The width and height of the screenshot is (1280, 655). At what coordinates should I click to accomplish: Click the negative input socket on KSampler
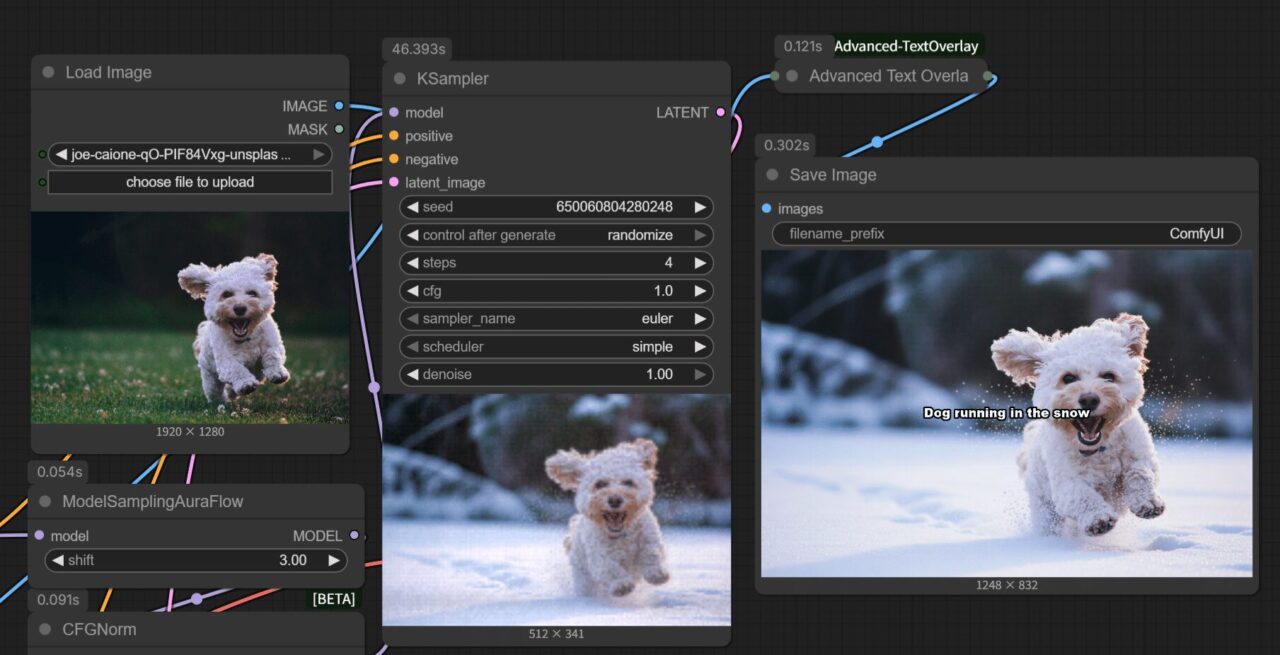point(394,159)
